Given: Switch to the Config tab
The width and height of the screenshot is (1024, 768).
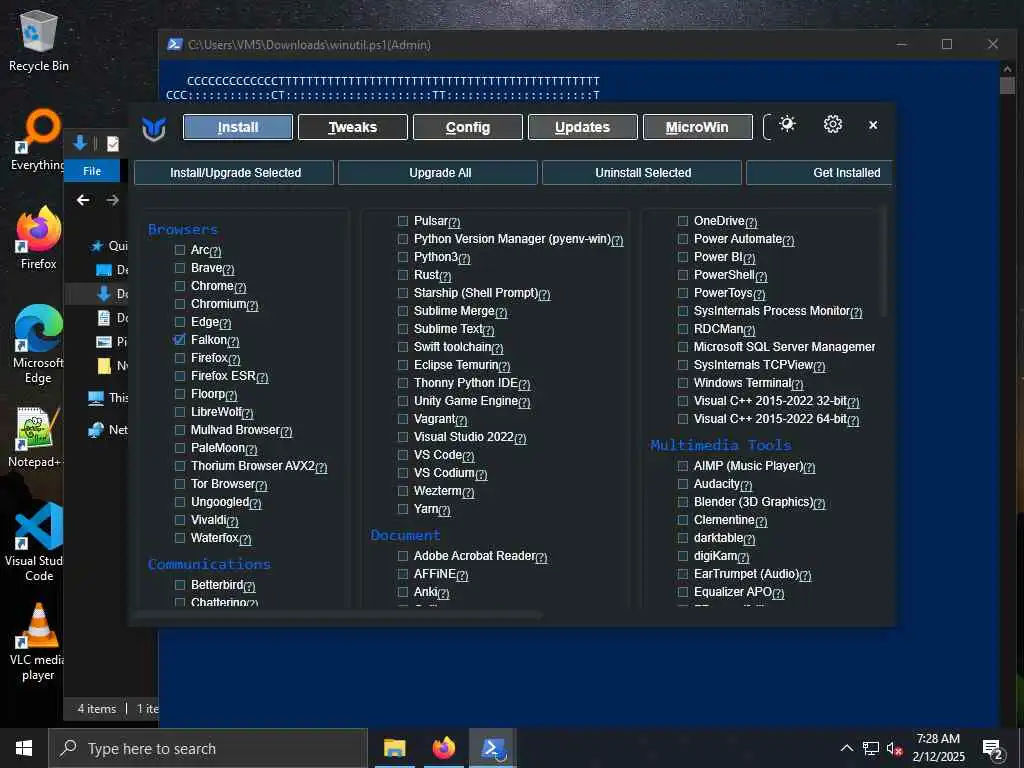Looking at the screenshot, I should click(468, 127).
